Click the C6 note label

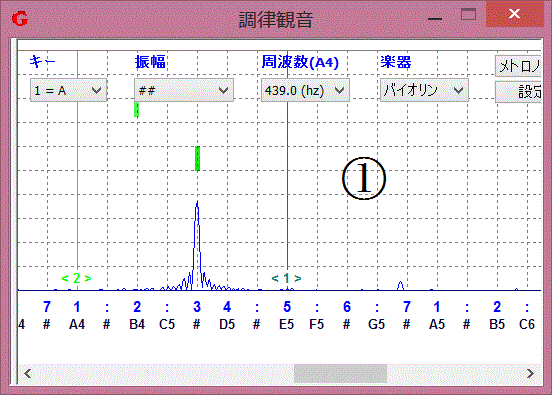point(527,324)
